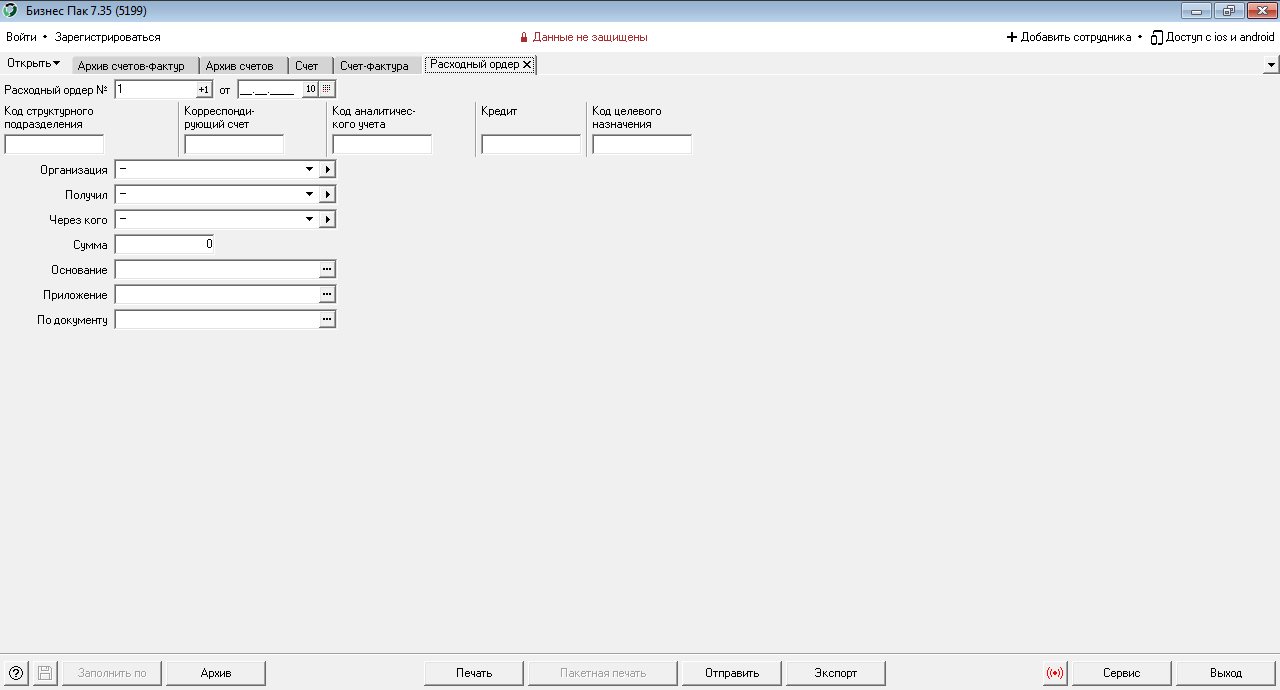The width and height of the screenshot is (1280, 690).
Task: Expand the Получил dropdown list
Action: point(309,195)
